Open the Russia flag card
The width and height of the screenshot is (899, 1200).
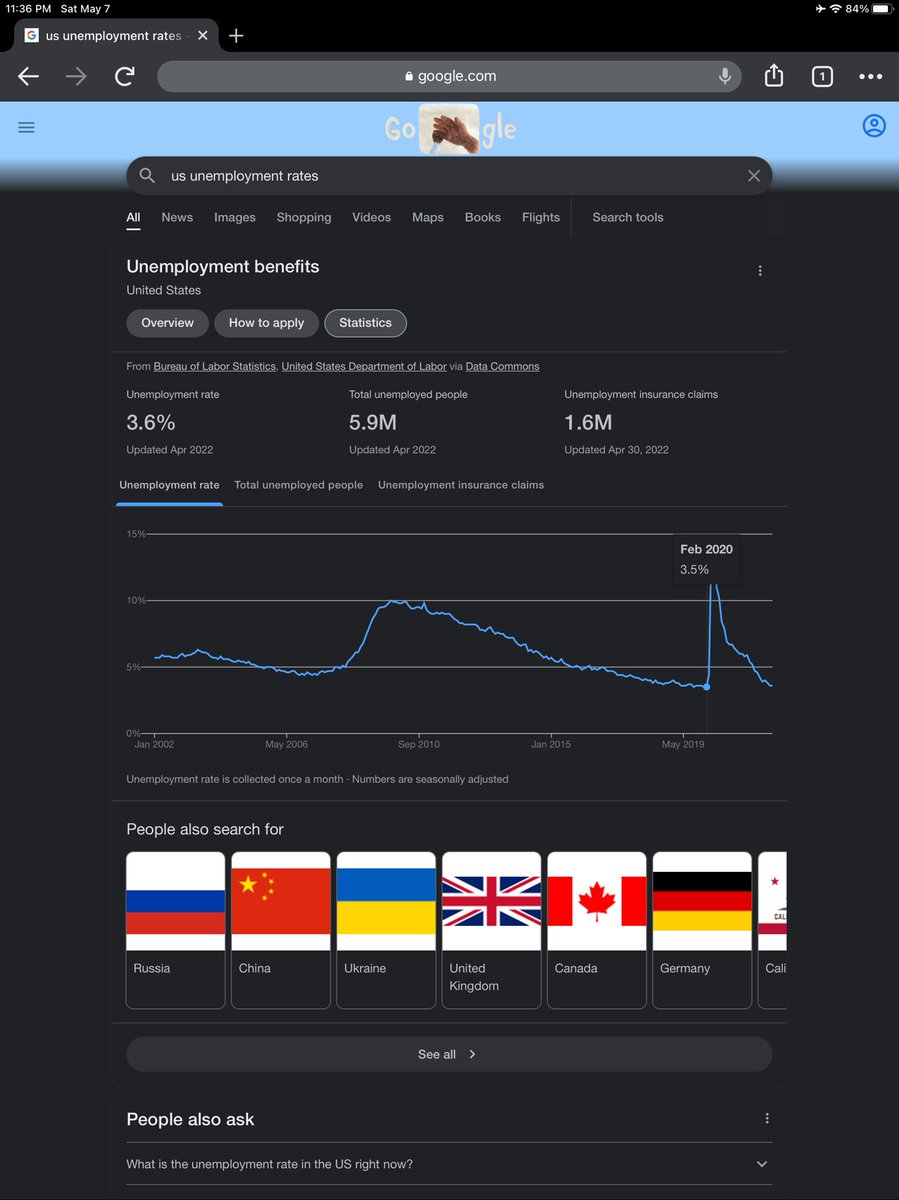(176, 930)
